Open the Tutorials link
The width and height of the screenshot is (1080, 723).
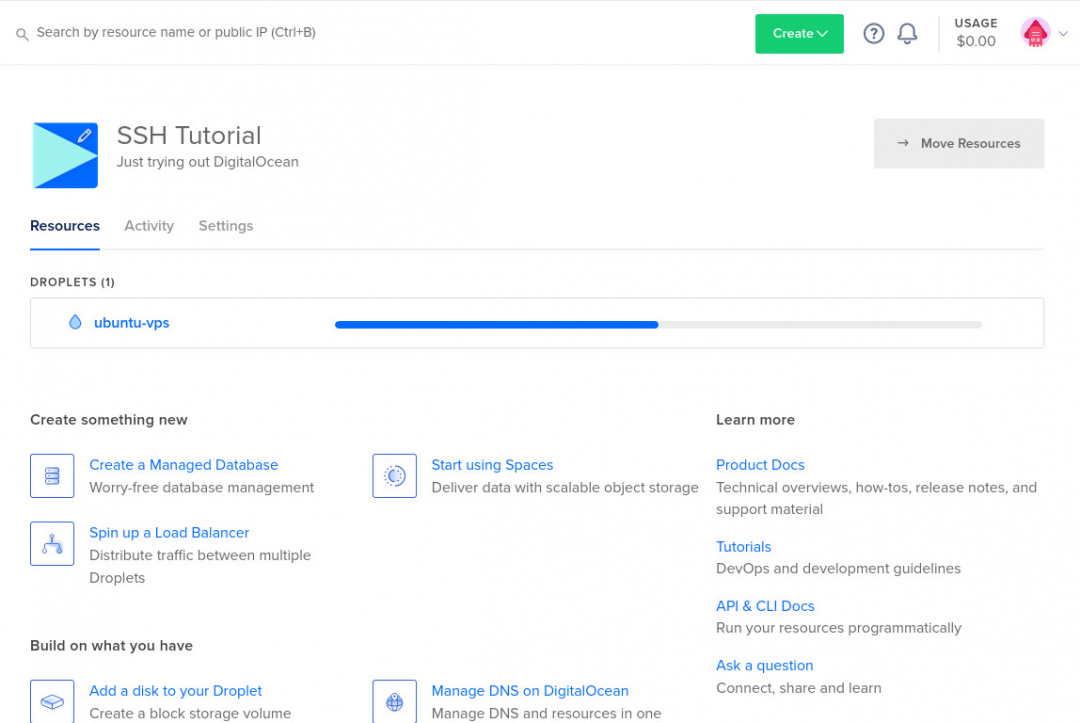(x=743, y=547)
